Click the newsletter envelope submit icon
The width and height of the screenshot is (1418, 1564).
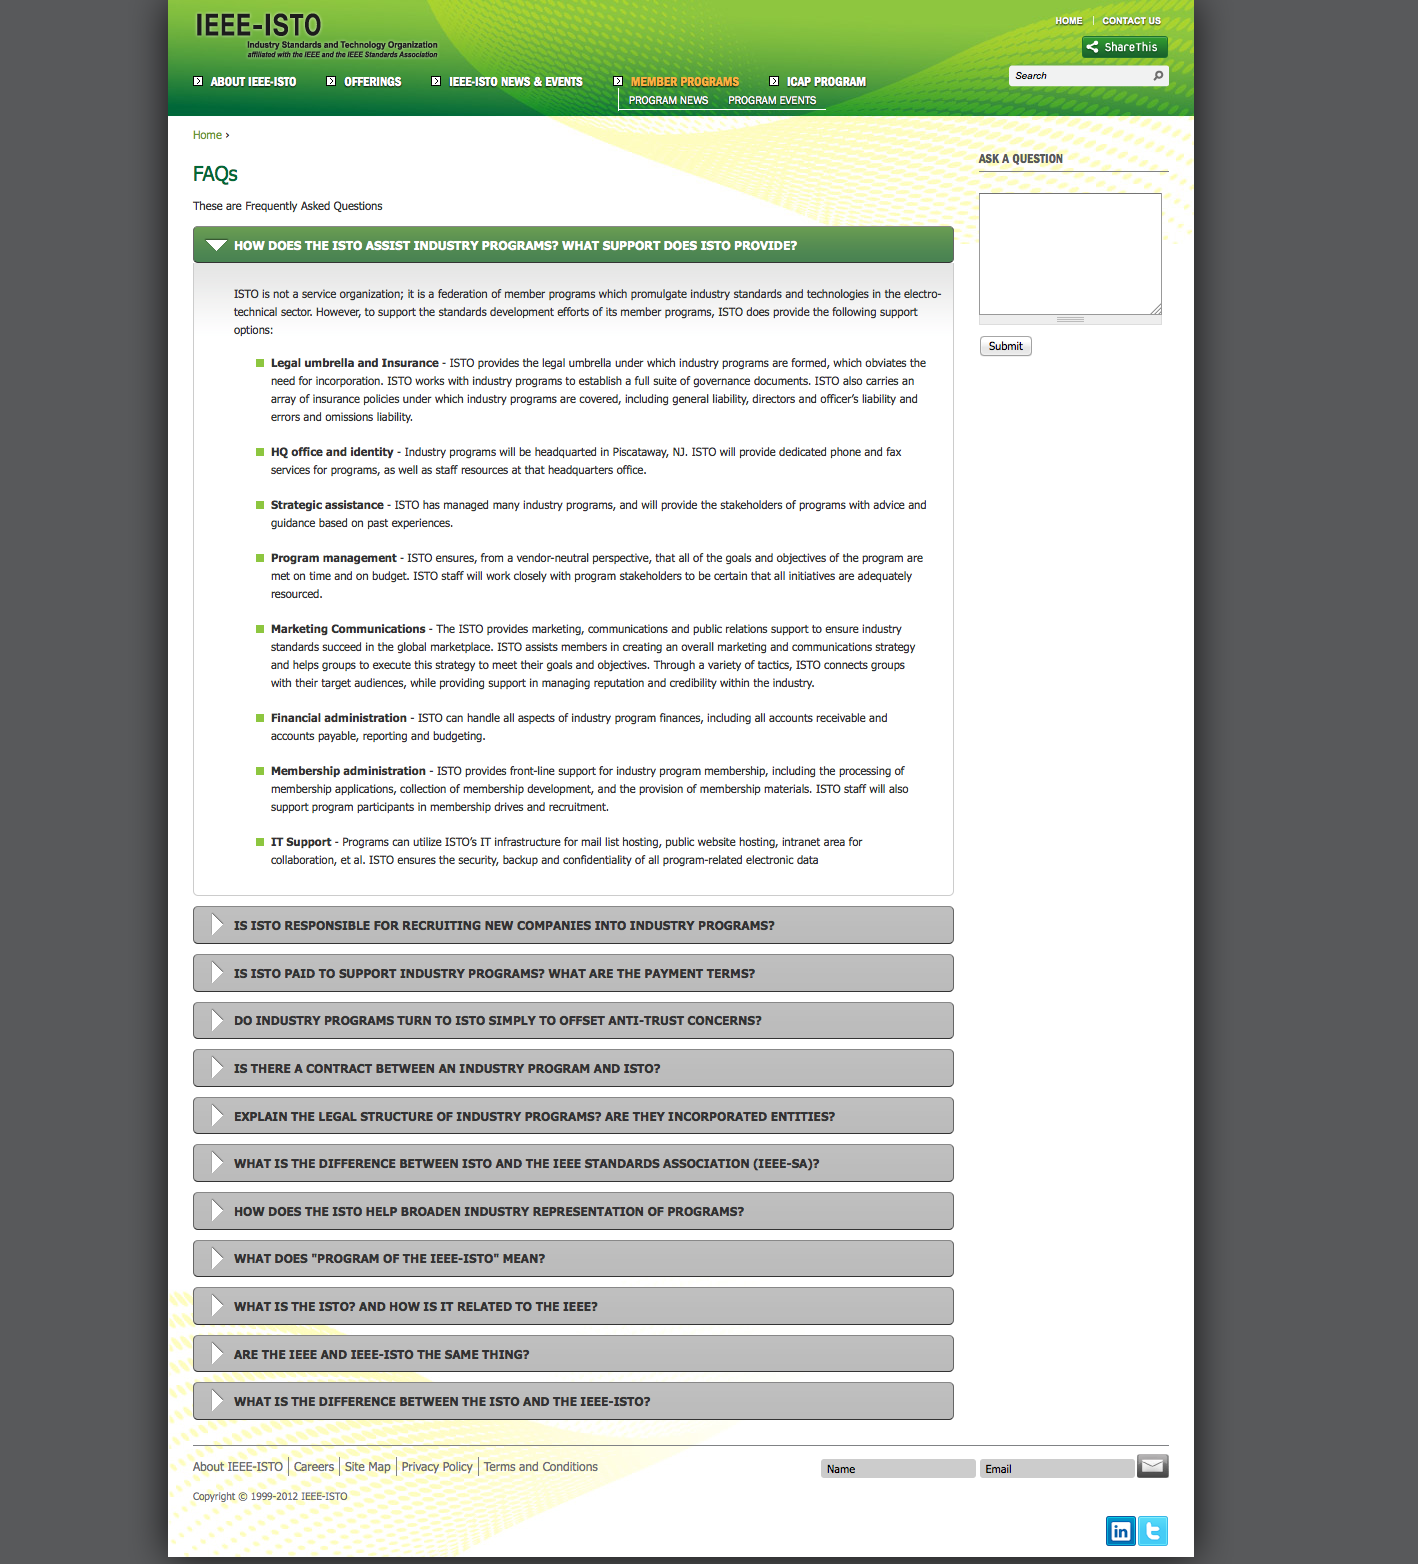point(1153,1466)
